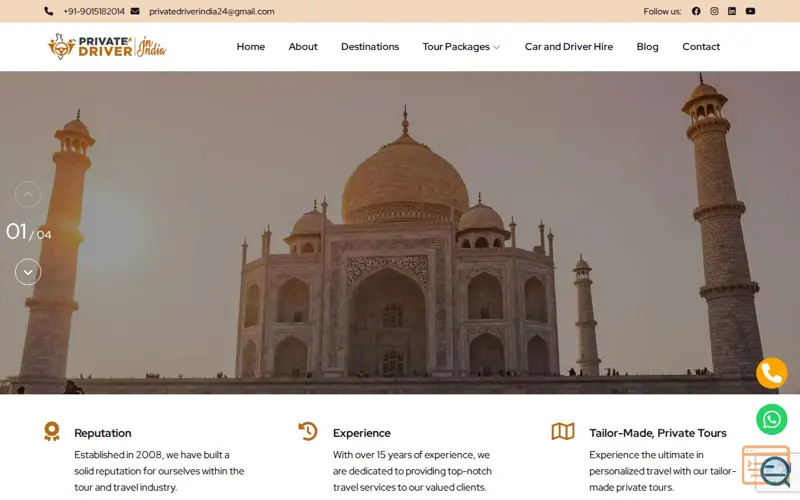Click the 01/04 slide counter
Viewport: 800px width, 500px height.
[x=29, y=233]
